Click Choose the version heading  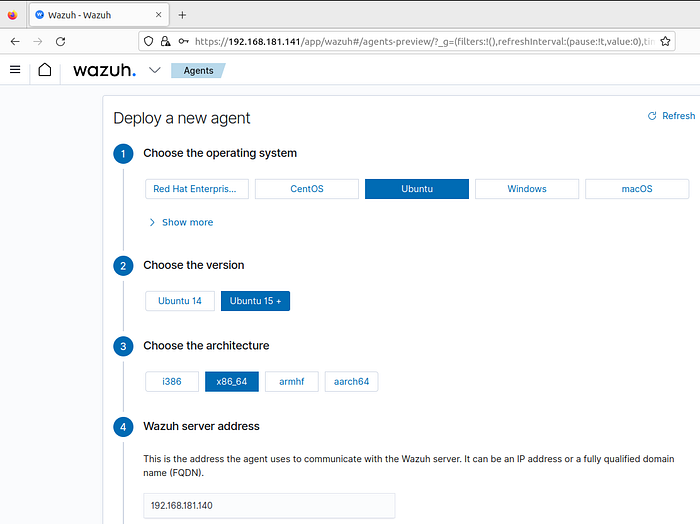pos(194,265)
